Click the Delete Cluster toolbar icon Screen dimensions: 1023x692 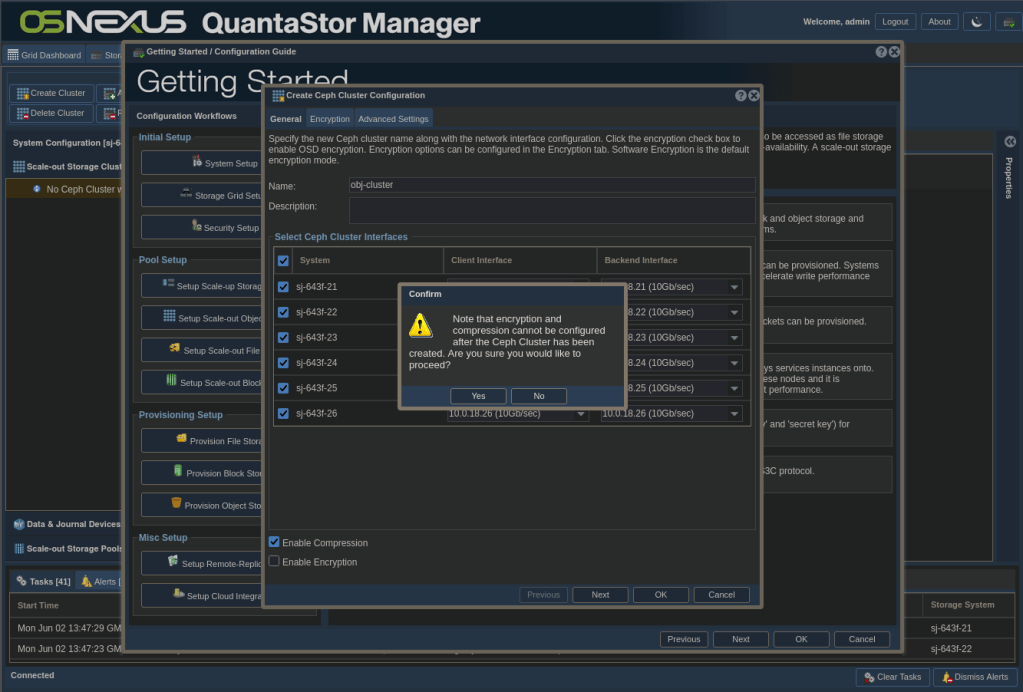coord(22,113)
